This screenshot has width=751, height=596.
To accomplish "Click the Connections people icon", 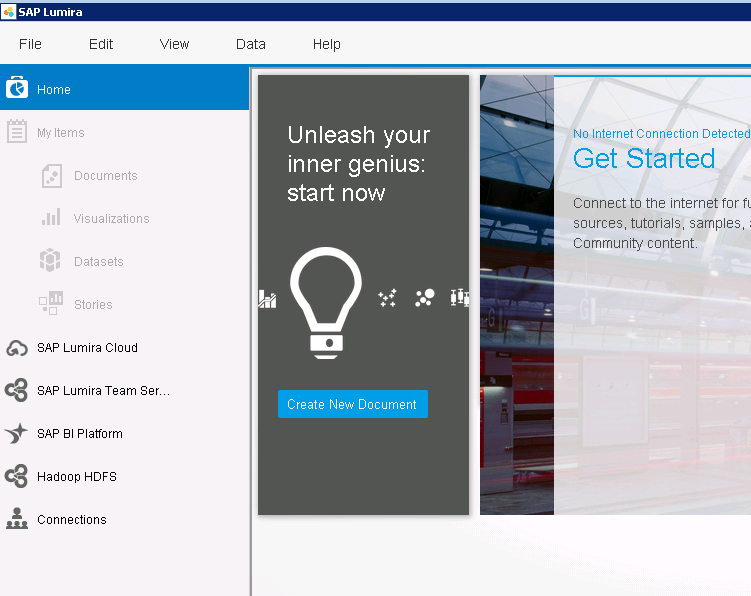I will [x=17, y=518].
